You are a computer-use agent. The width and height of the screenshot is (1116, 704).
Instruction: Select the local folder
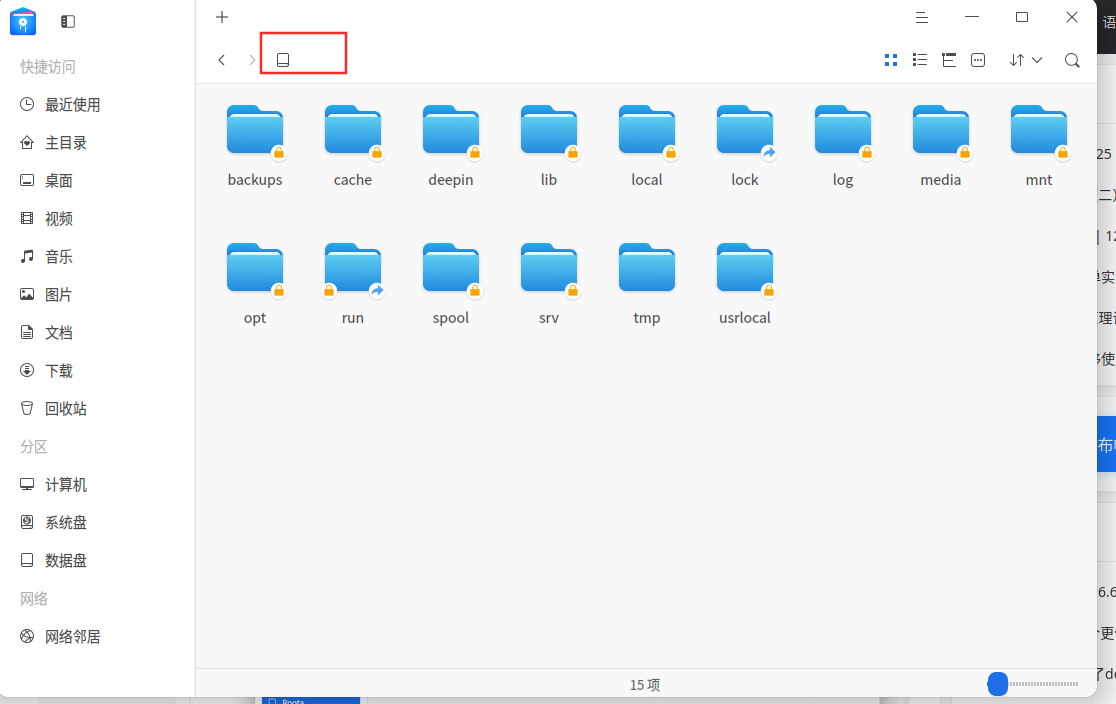[647, 145]
